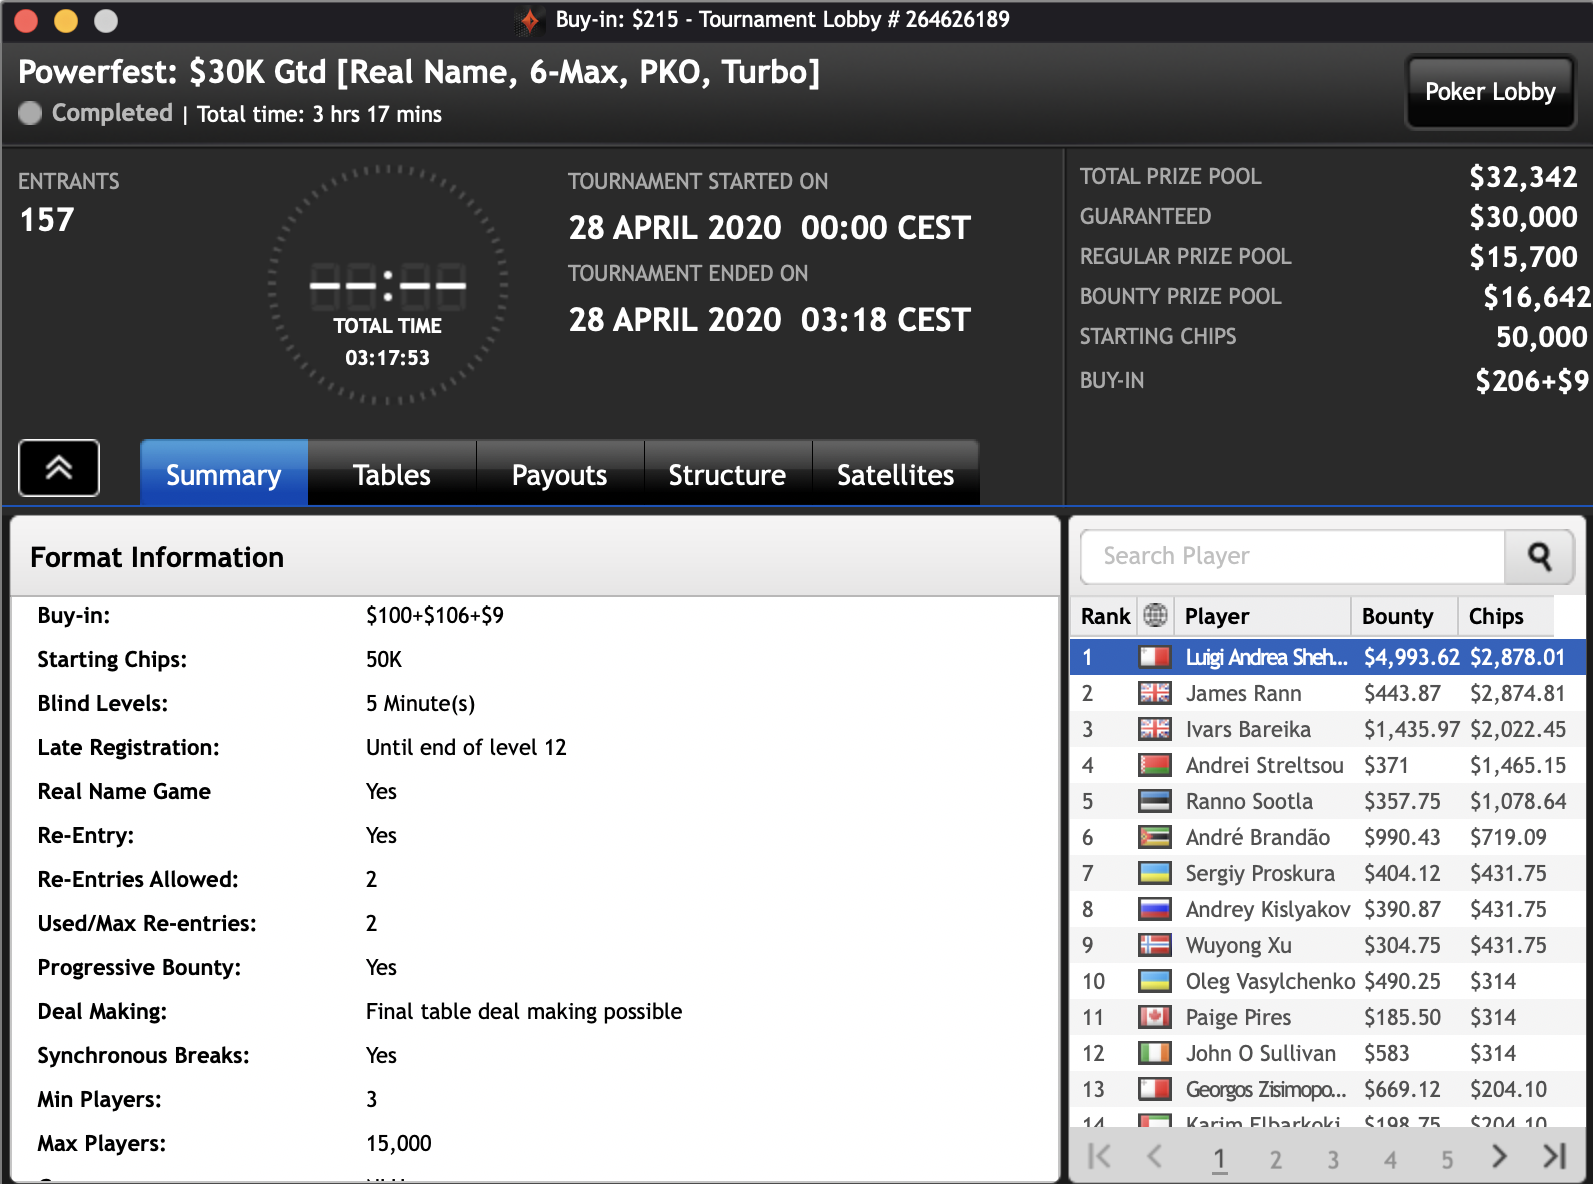The height and width of the screenshot is (1184, 1593).
Task: View the Satellites tab
Action: [895, 475]
